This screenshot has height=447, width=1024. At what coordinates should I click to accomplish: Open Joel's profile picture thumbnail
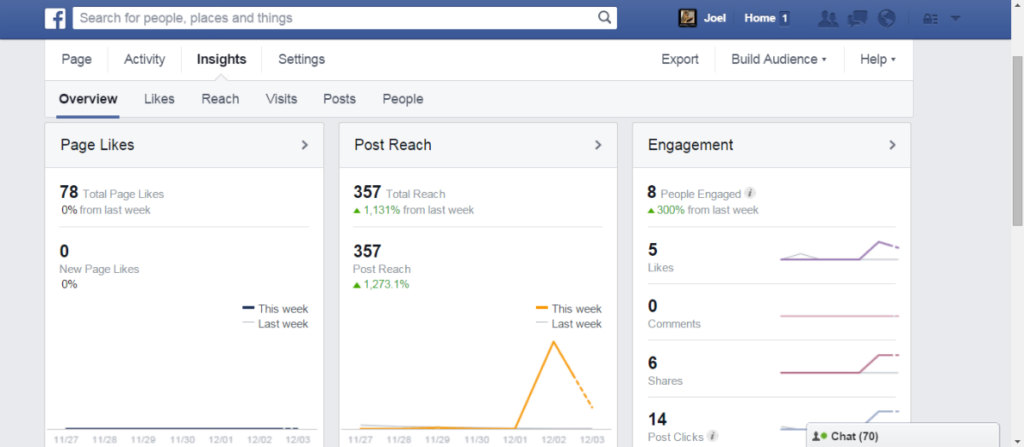tap(688, 18)
